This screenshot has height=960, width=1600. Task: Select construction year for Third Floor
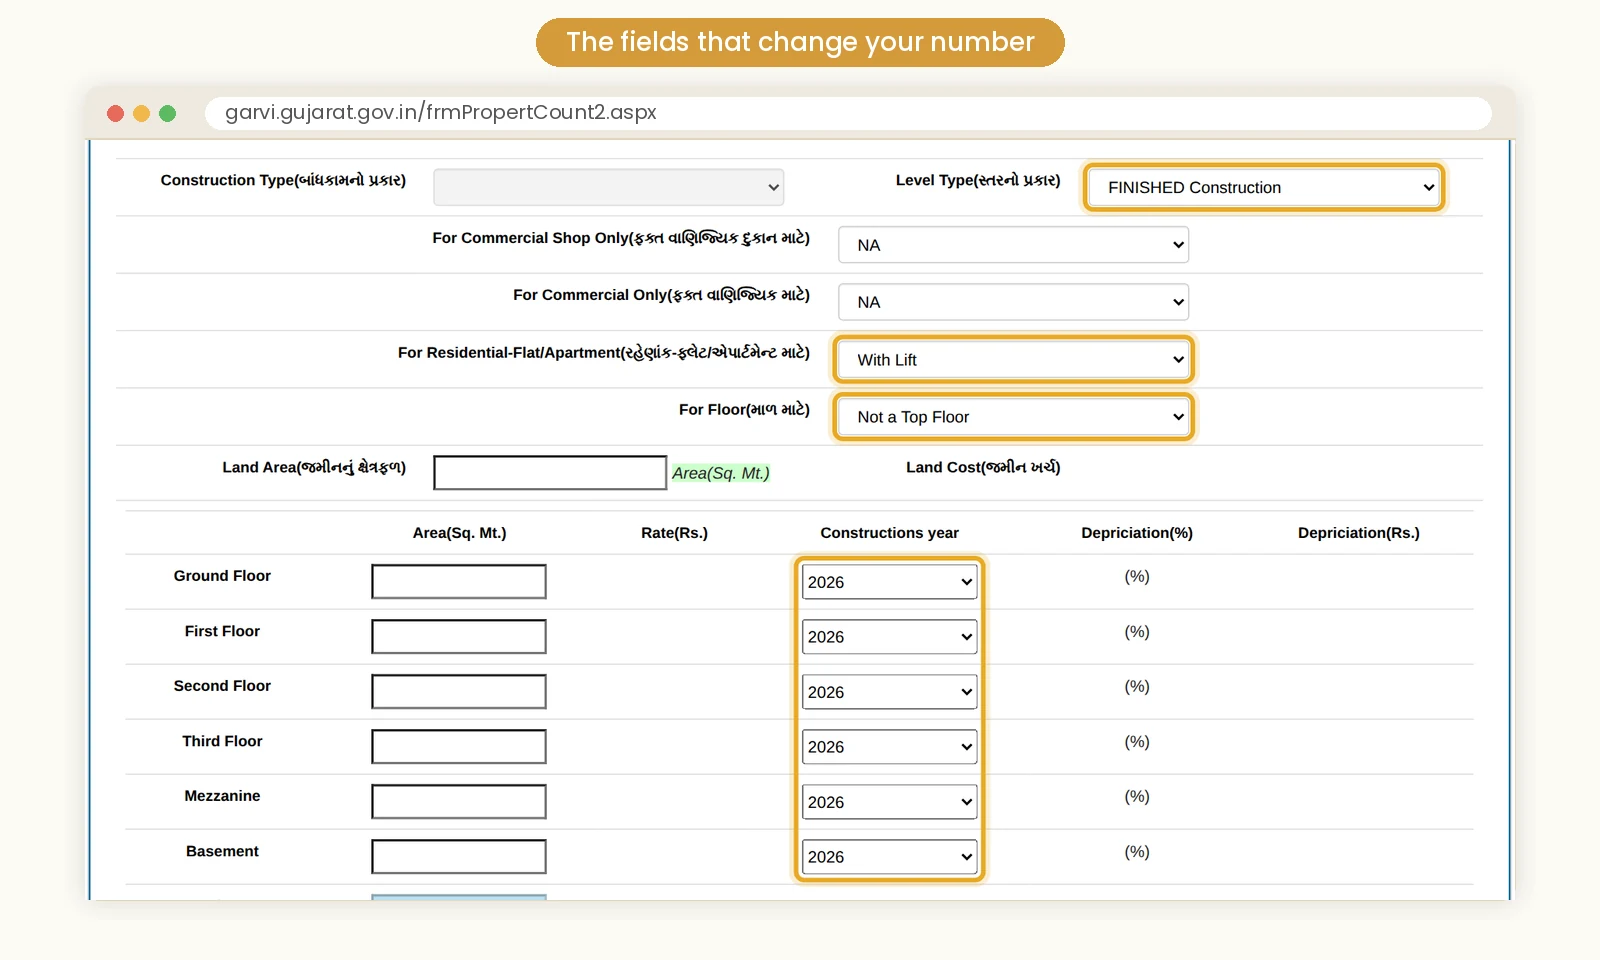pos(889,747)
